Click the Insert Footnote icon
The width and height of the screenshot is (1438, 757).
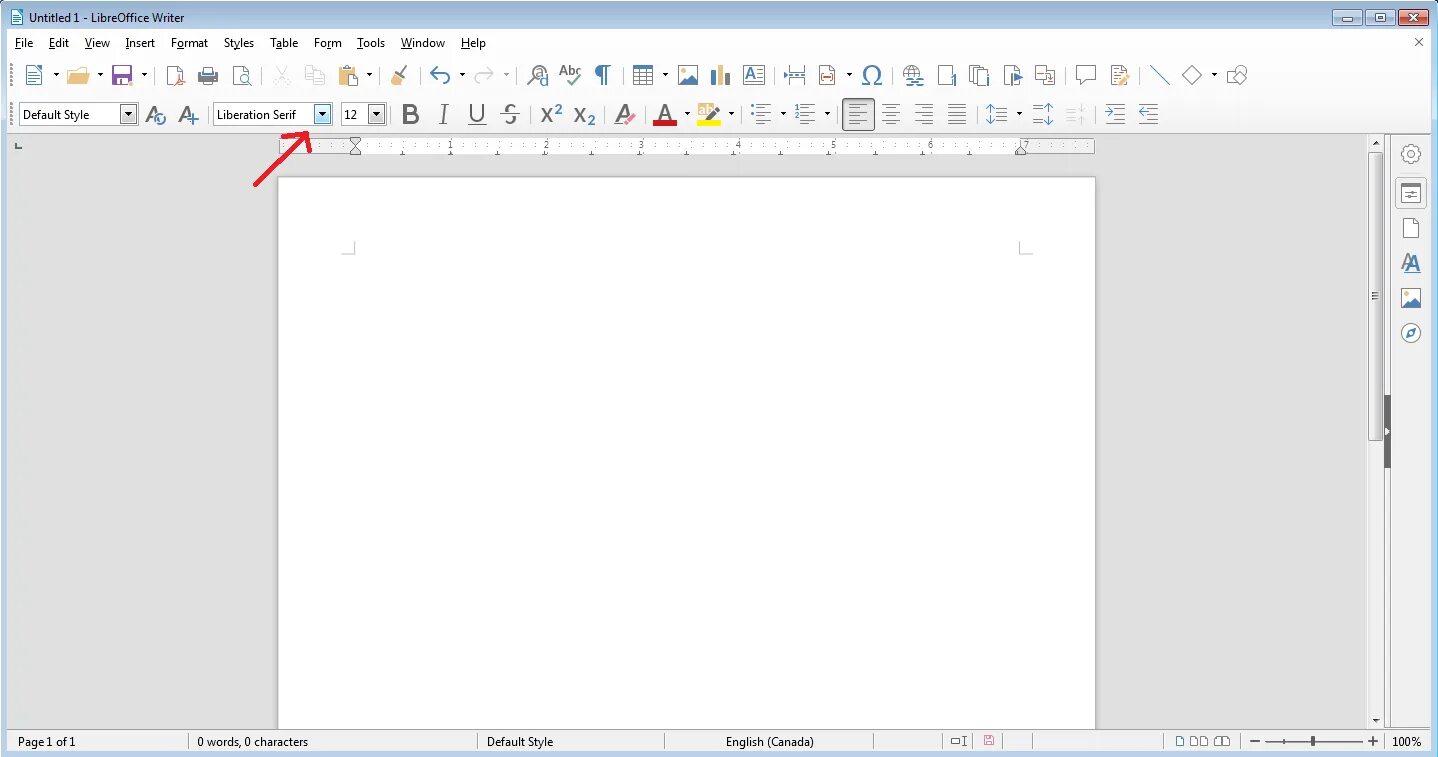(x=946, y=75)
